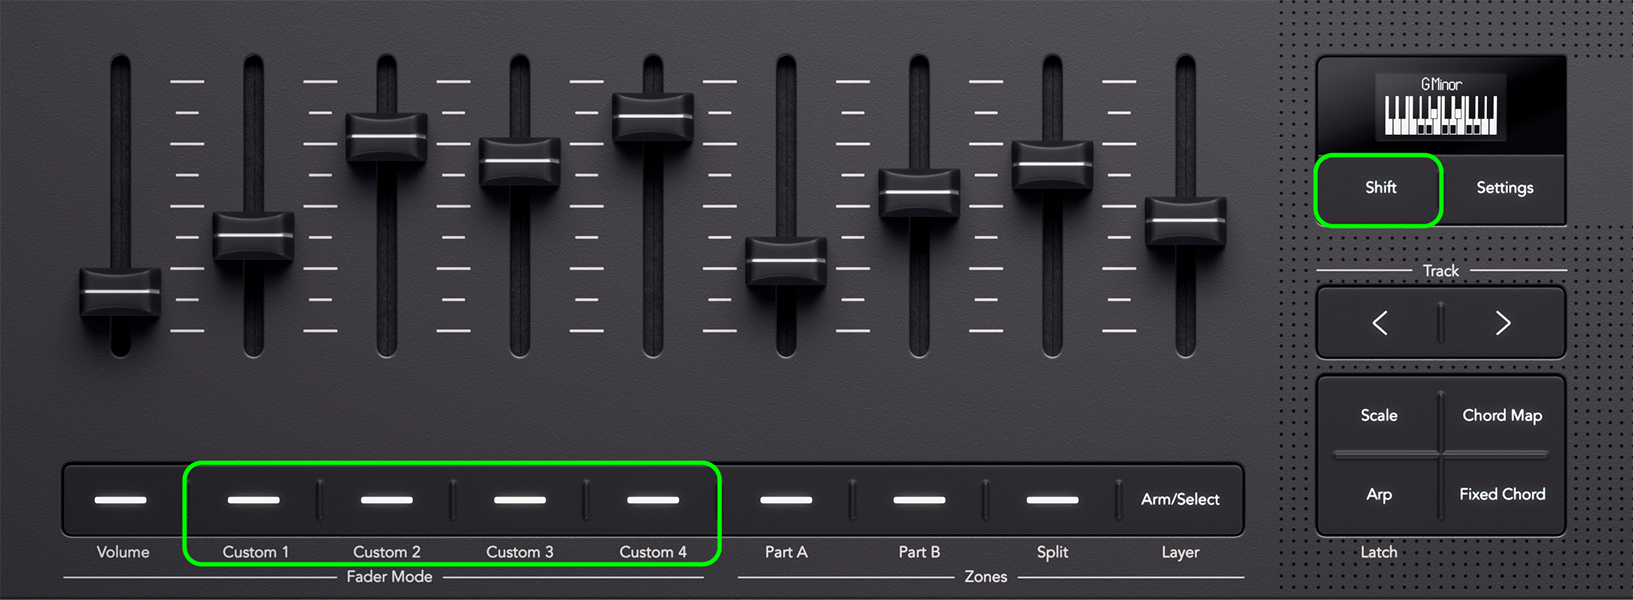Screen dimensions: 1633x600
Task: Select the fader cap above Part B
Action: [x=919, y=192]
